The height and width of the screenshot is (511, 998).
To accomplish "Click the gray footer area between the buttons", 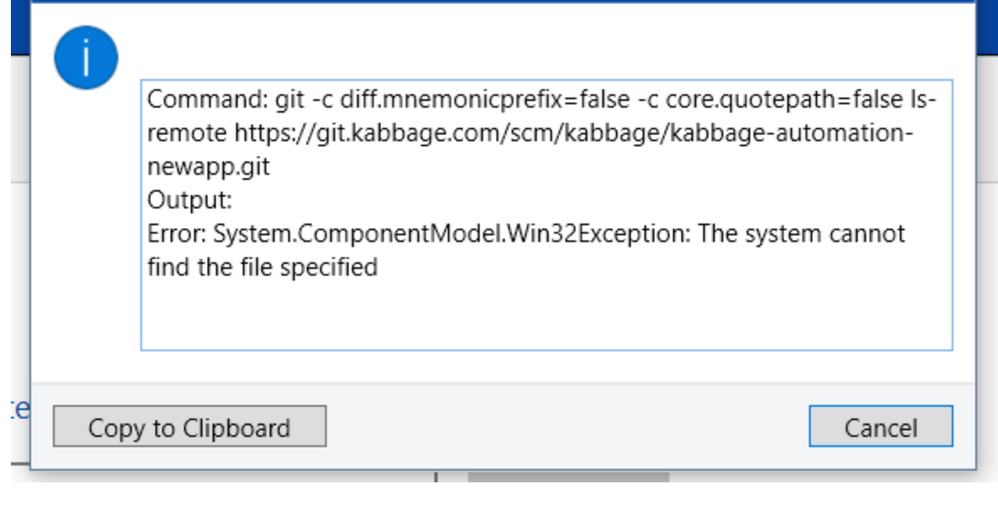I will [566, 426].
